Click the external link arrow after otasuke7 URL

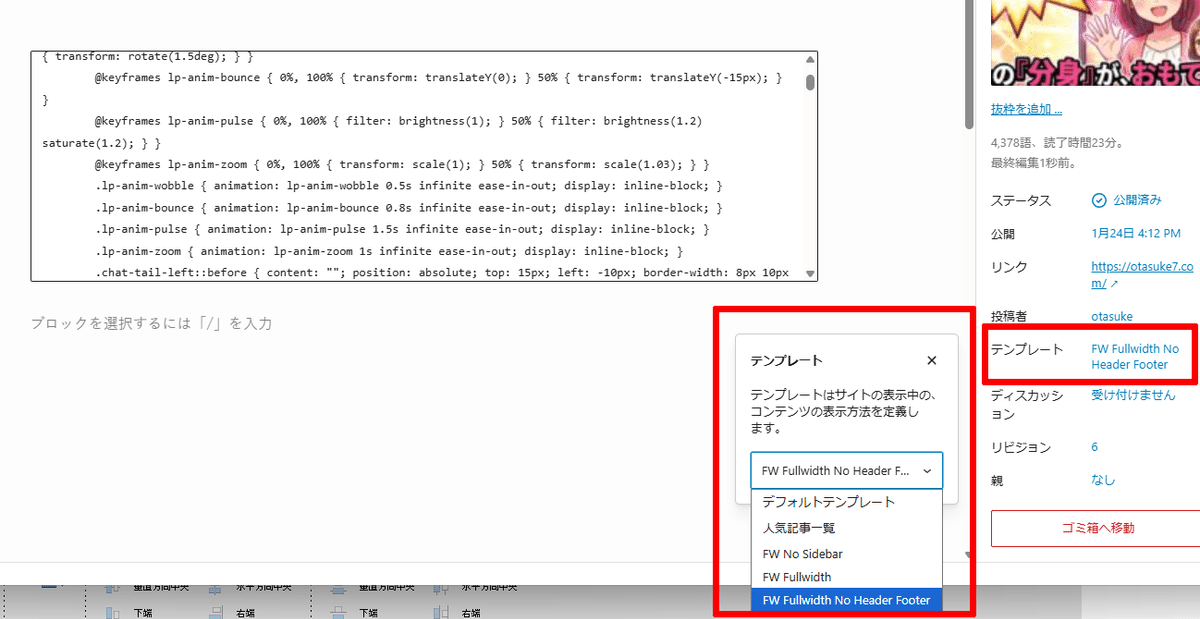pos(1114,284)
